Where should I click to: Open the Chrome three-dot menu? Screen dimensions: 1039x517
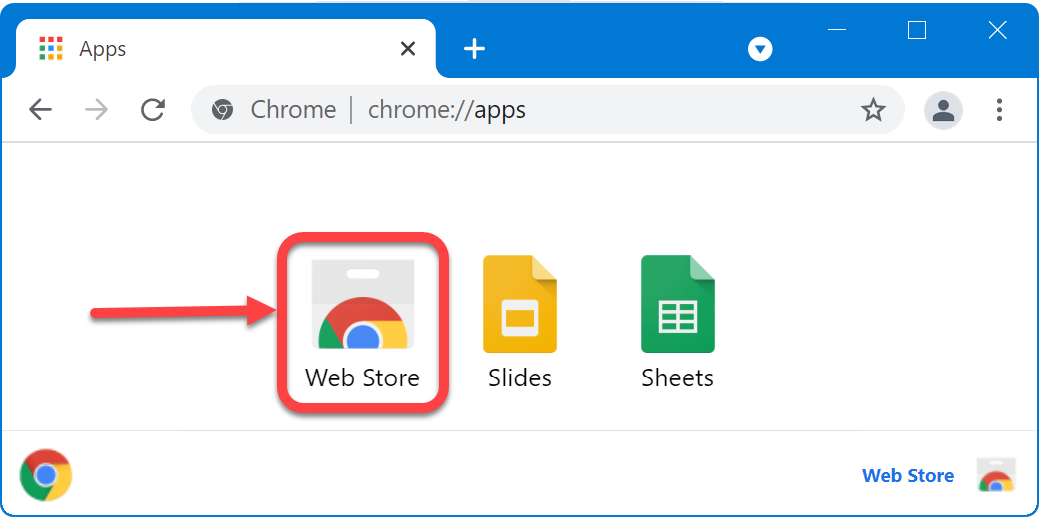tap(1000, 110)
